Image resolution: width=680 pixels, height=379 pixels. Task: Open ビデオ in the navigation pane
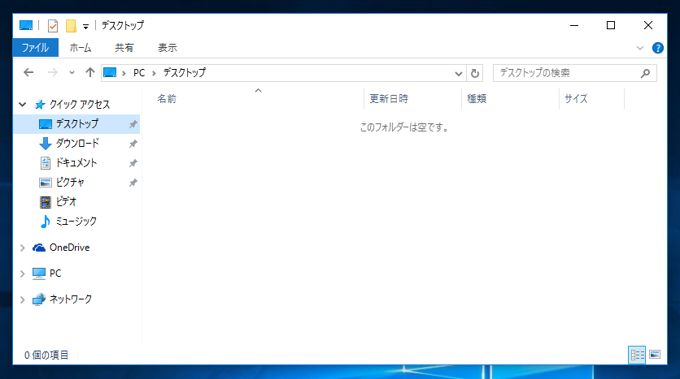click(x=66, y=202)
